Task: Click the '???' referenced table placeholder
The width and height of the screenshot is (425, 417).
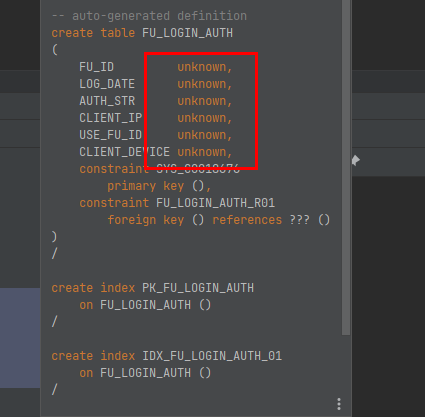Action: point(299,220)
